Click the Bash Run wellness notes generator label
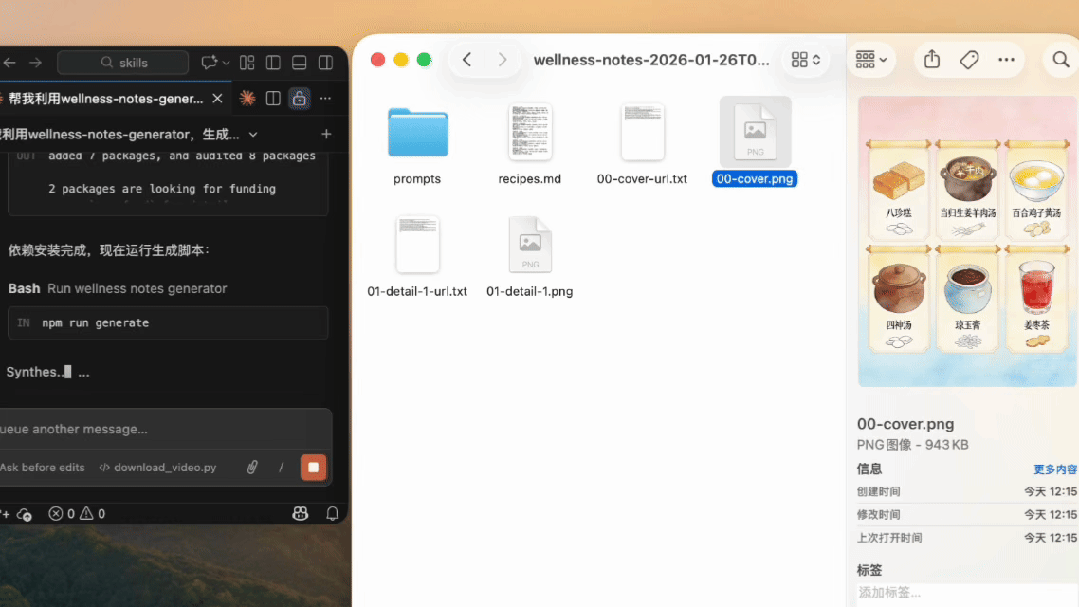The width and height of the screenshot is (1079, 607). [x=118, y=288]
